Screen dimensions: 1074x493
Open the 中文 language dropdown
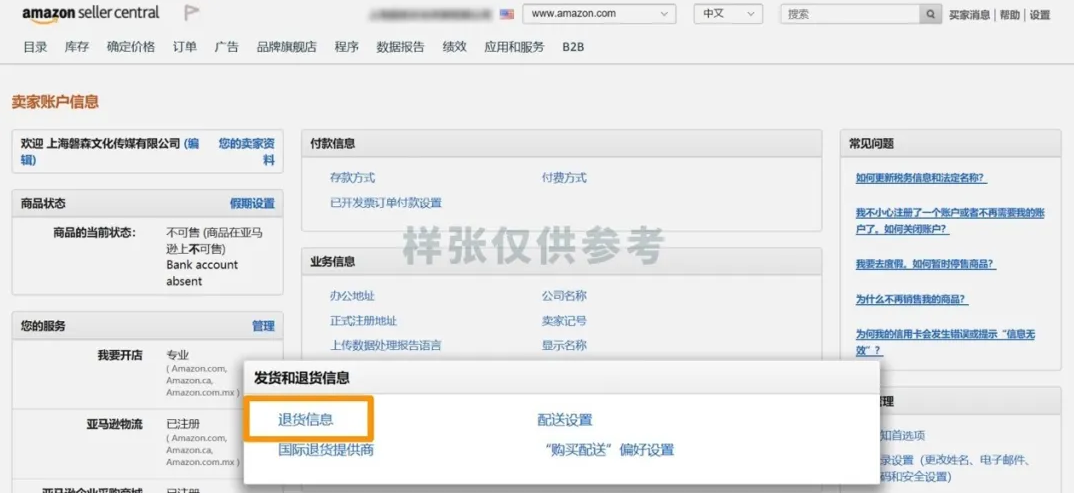point(727,14)
